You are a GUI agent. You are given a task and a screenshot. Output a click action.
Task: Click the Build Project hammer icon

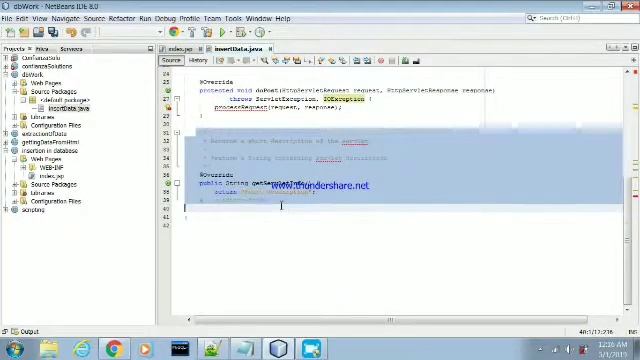coord(192,32)
